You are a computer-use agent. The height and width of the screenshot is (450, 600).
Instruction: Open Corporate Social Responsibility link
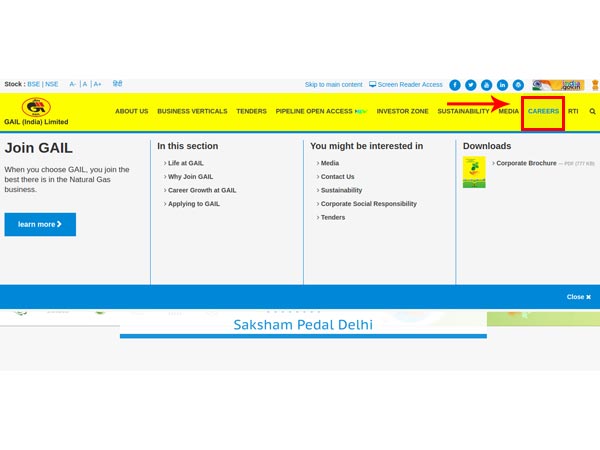click(x=369, y=204)
